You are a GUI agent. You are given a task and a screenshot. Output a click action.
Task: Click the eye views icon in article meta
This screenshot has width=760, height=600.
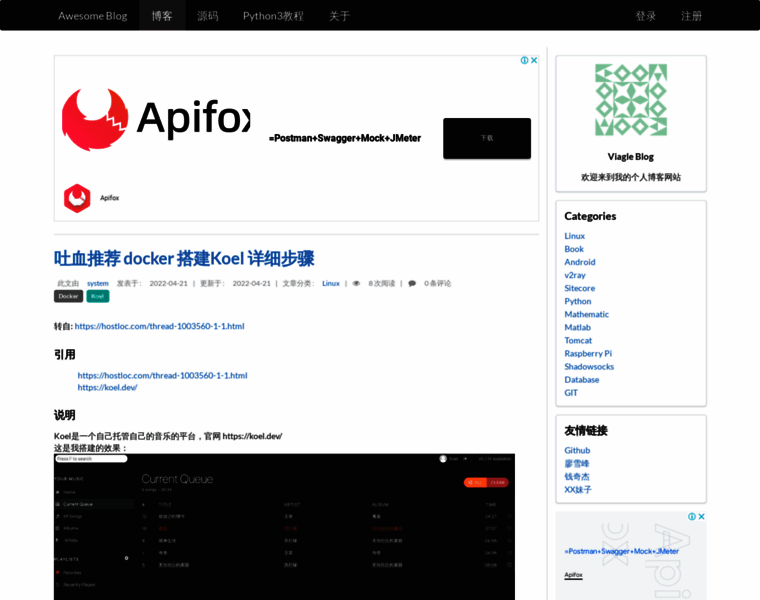356,284
